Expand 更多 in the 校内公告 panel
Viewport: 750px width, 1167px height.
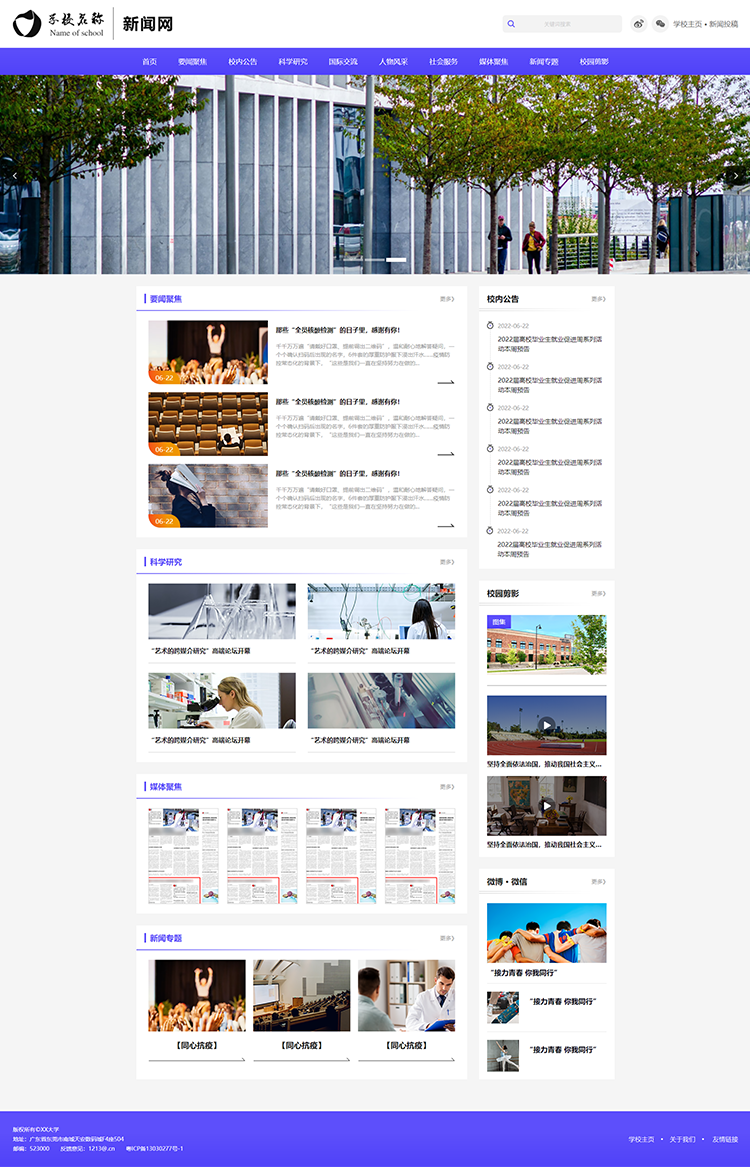[x=597, y=298]
